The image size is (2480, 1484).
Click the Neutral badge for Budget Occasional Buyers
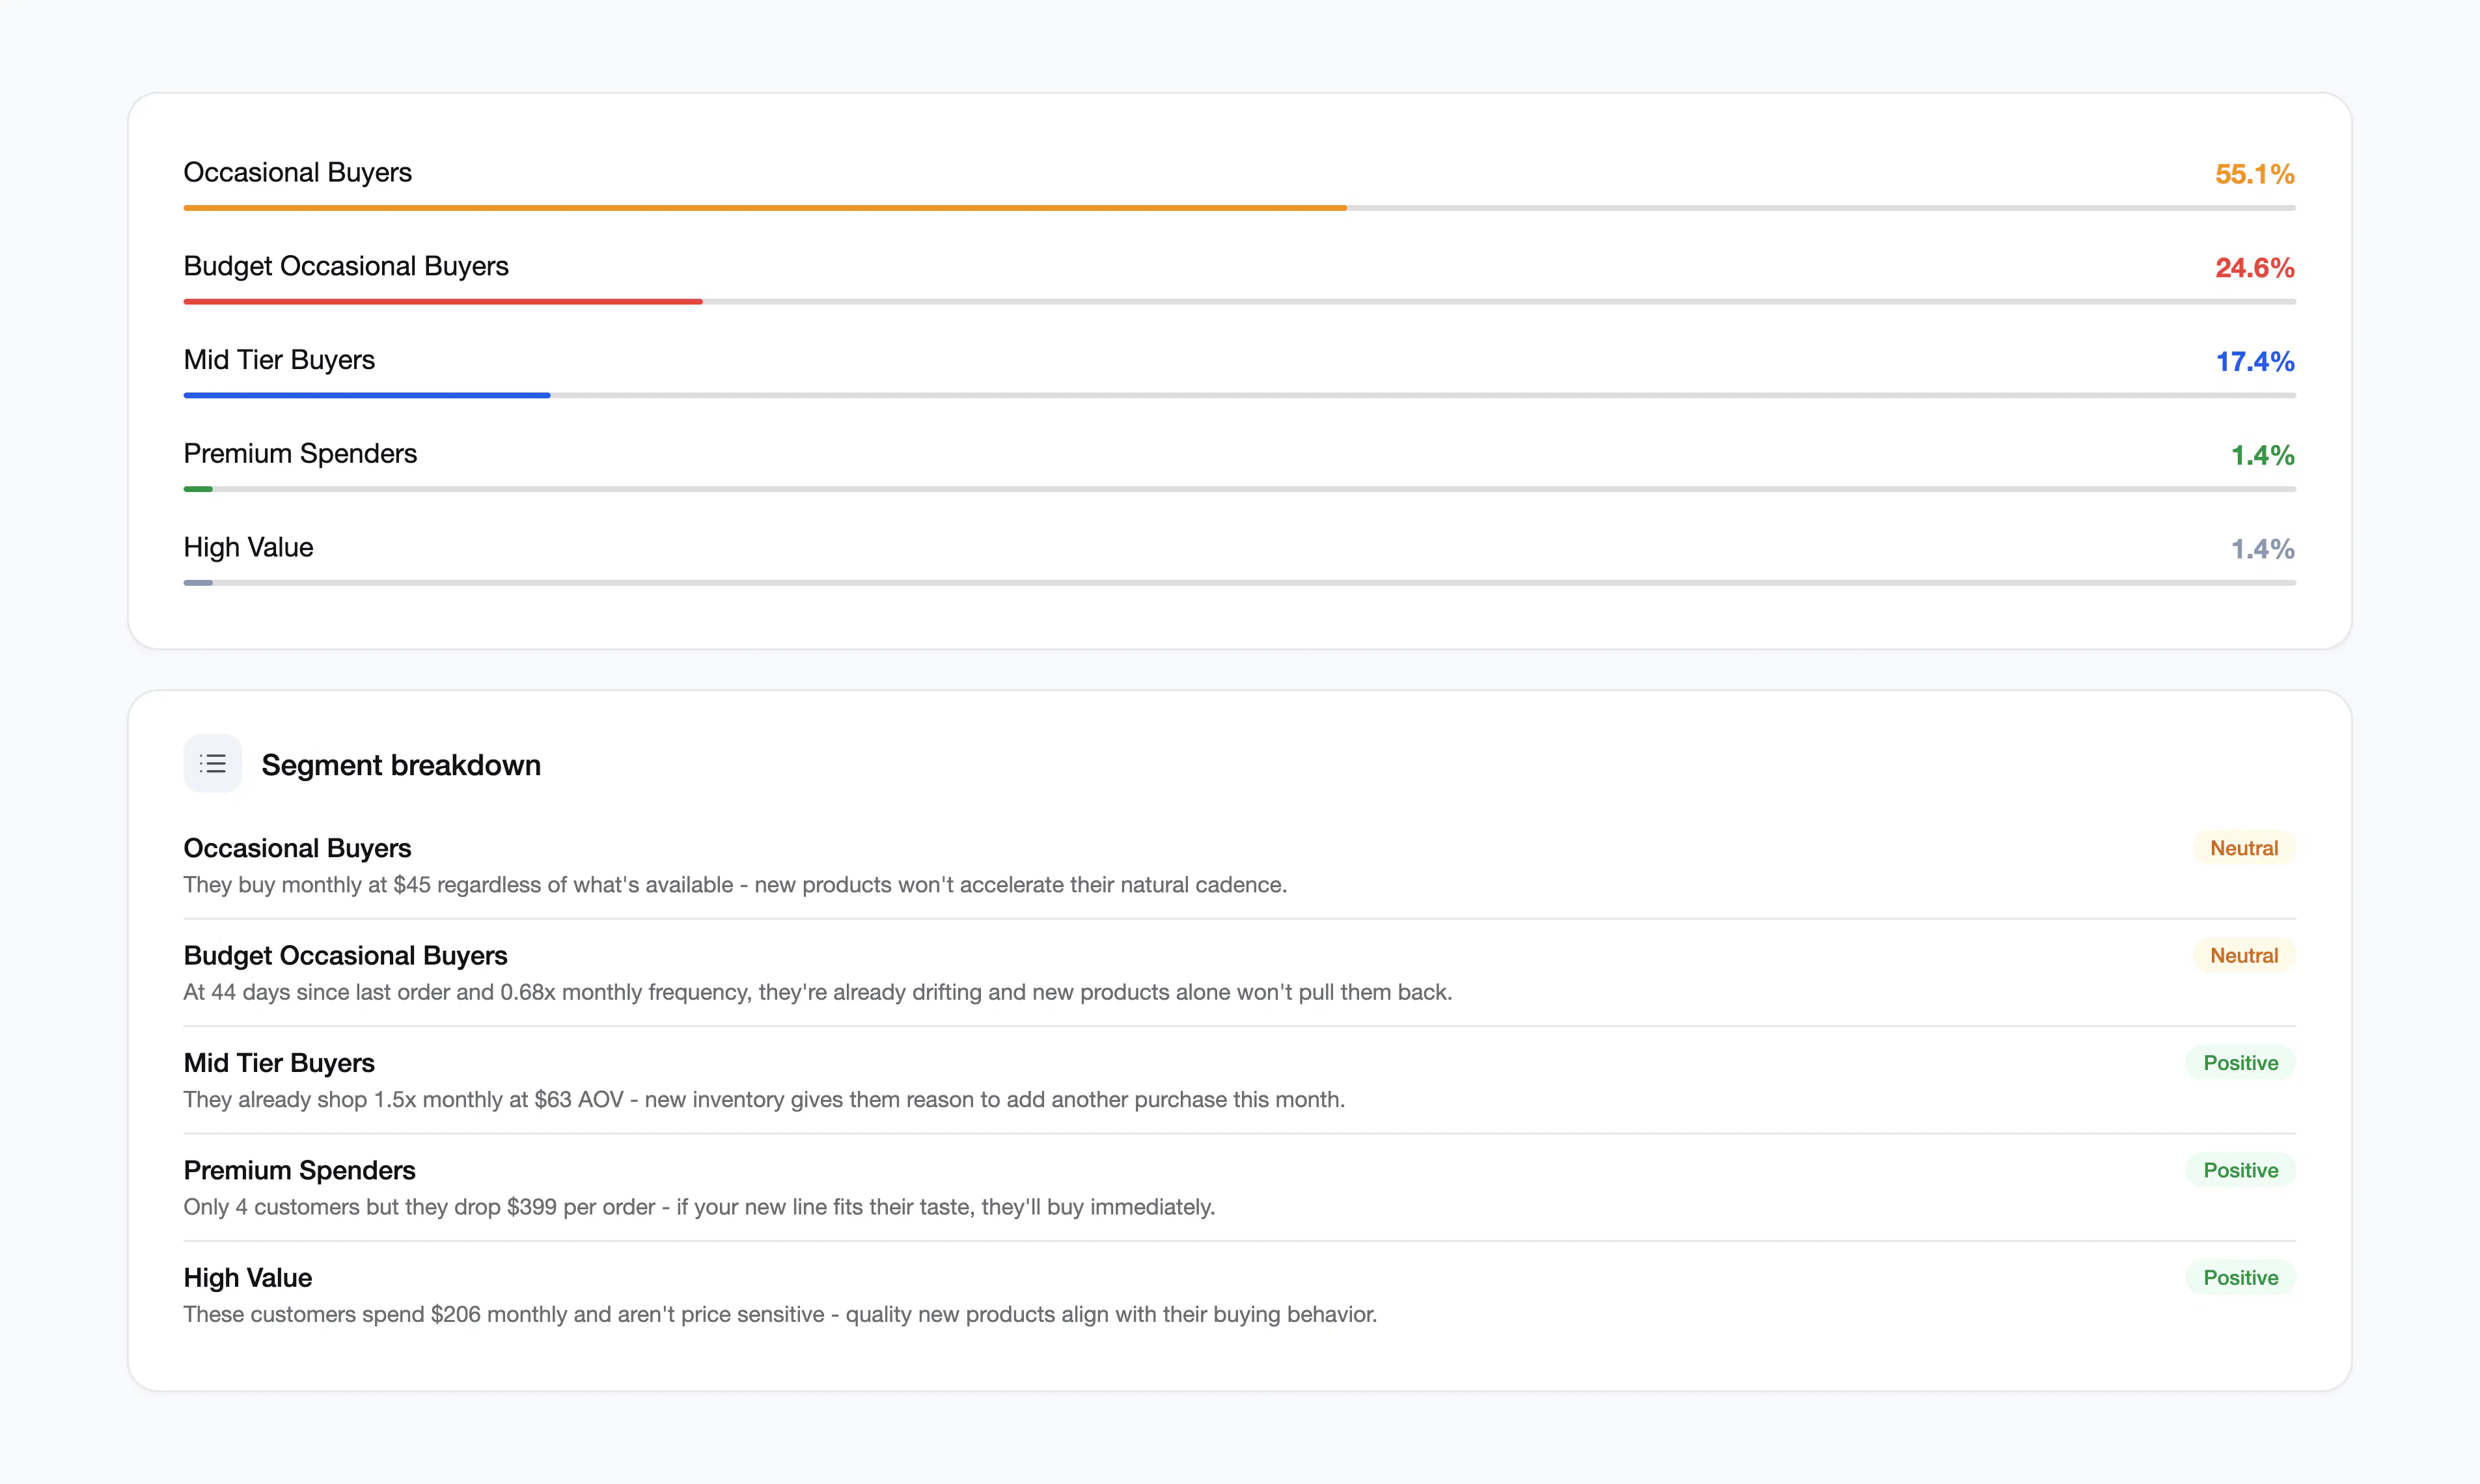pos(2244,955)
